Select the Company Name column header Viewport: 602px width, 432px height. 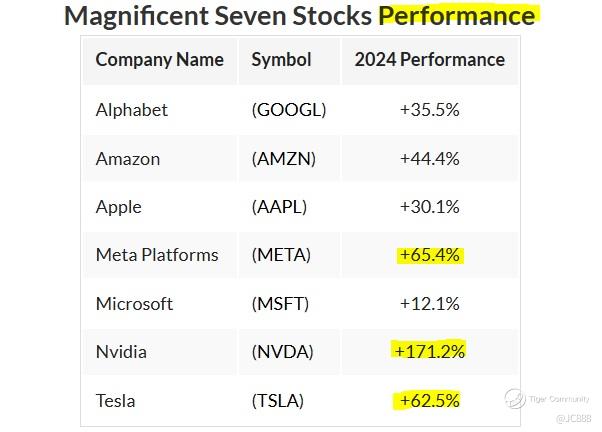tap(159, 59)
